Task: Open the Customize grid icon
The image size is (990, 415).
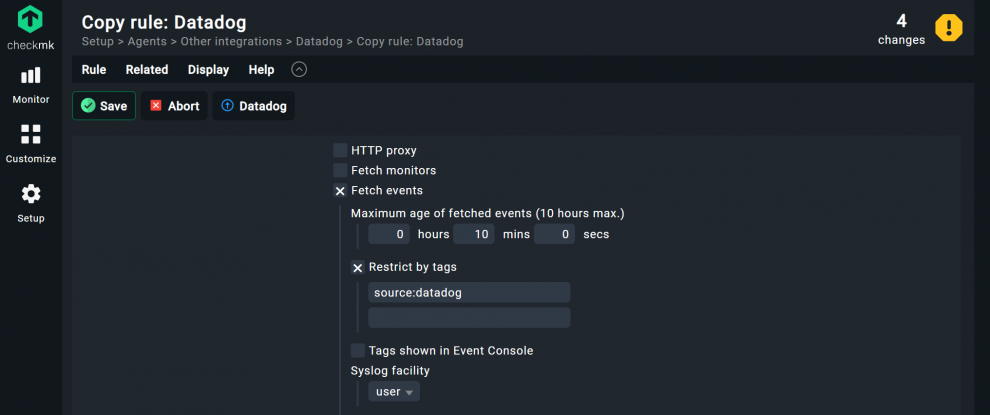Action: [x=30, y=134]
